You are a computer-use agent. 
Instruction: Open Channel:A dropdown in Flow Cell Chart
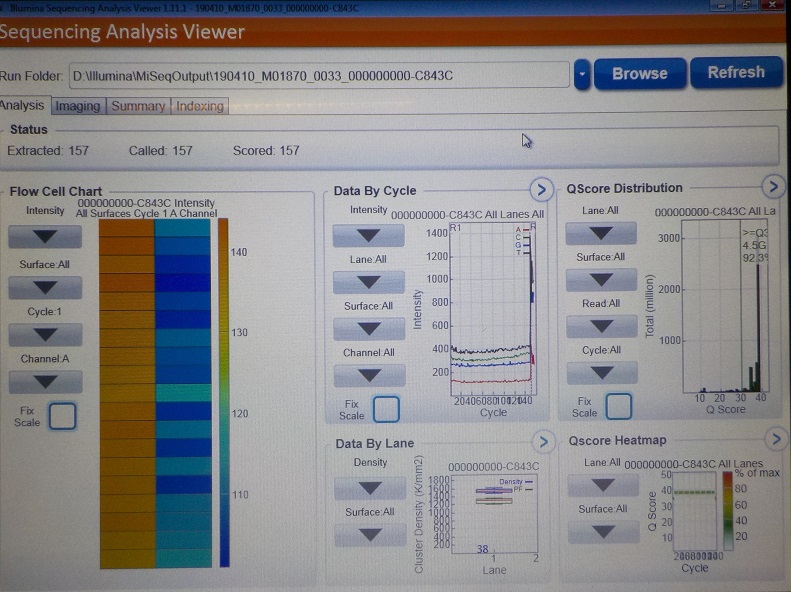(45, 382)
